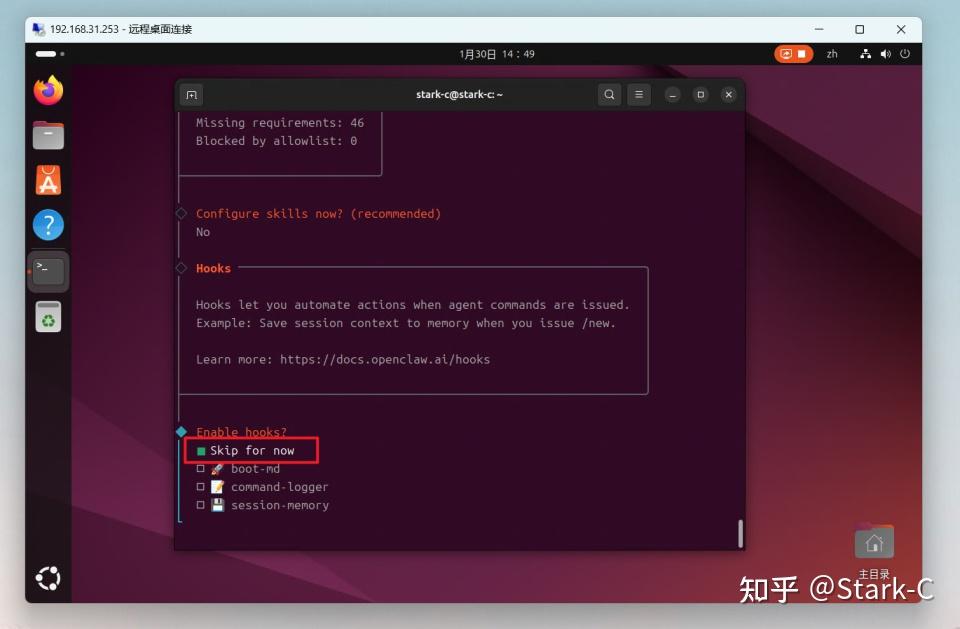Viewport: 960px width, 629px height.
Task: Maximize the remote desktop connection window
Action: tap(860, 29)
